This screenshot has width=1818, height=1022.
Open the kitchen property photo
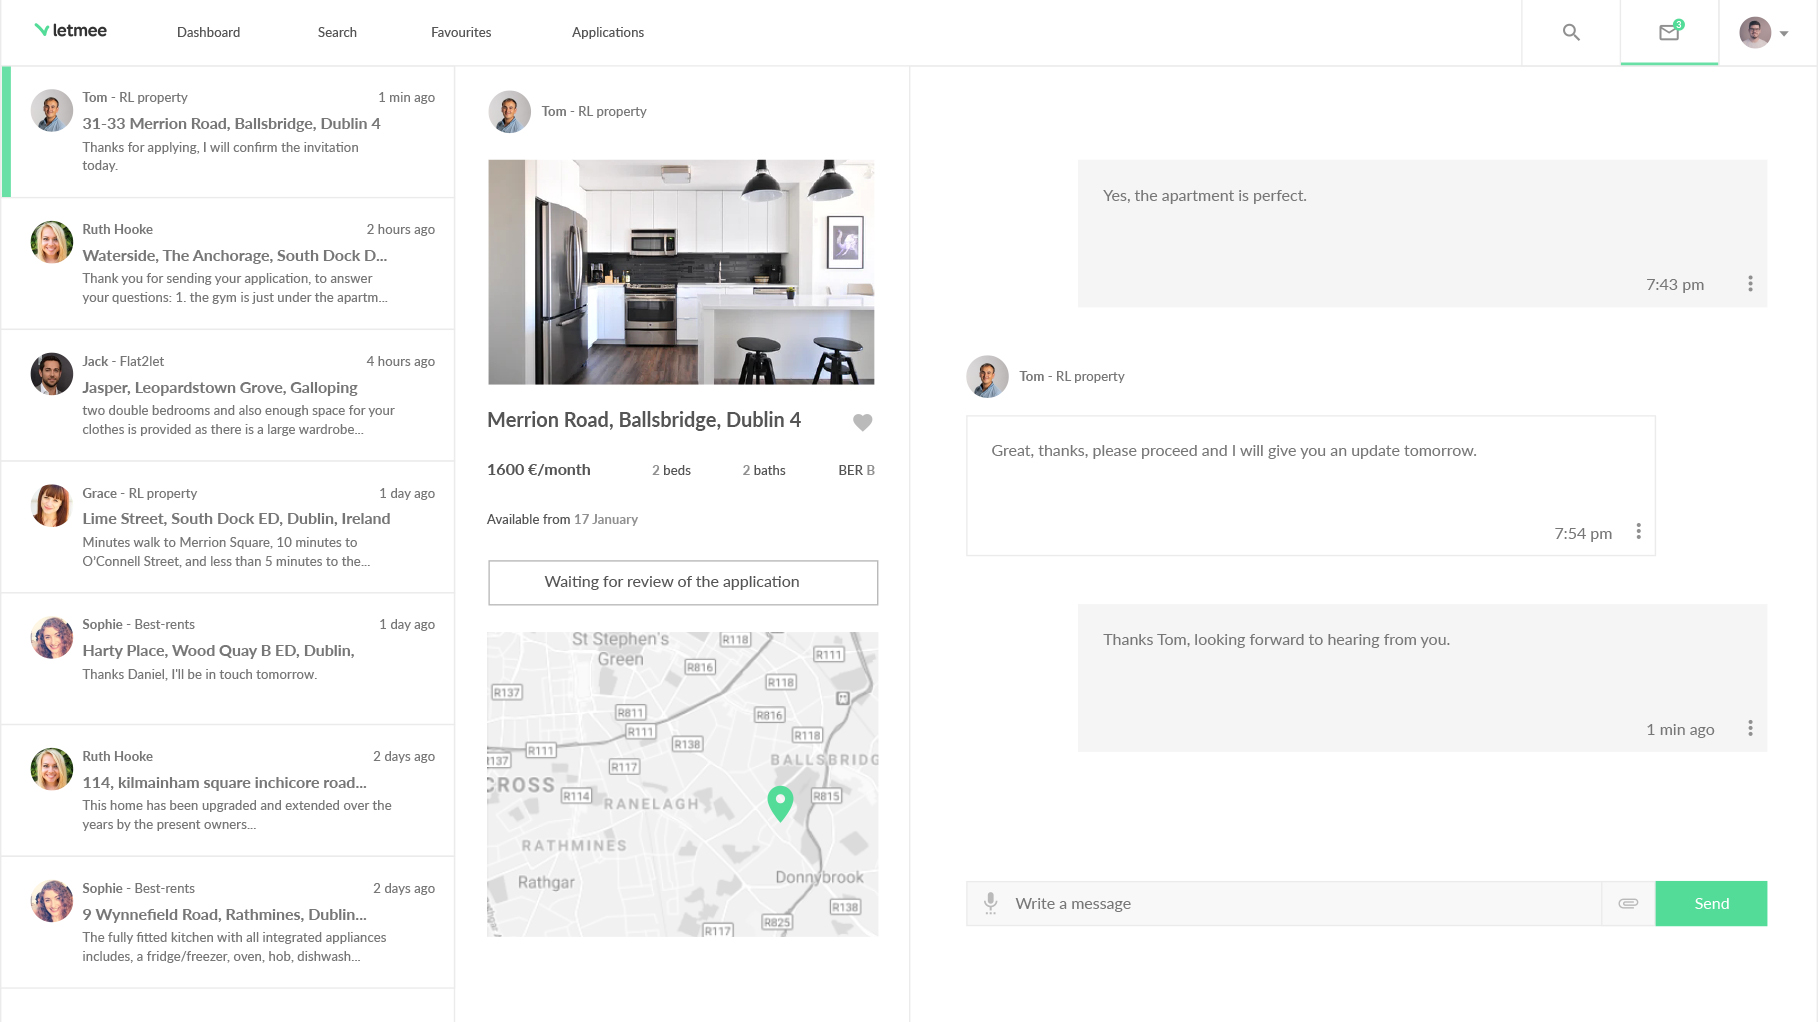click(x=681, y=272)
